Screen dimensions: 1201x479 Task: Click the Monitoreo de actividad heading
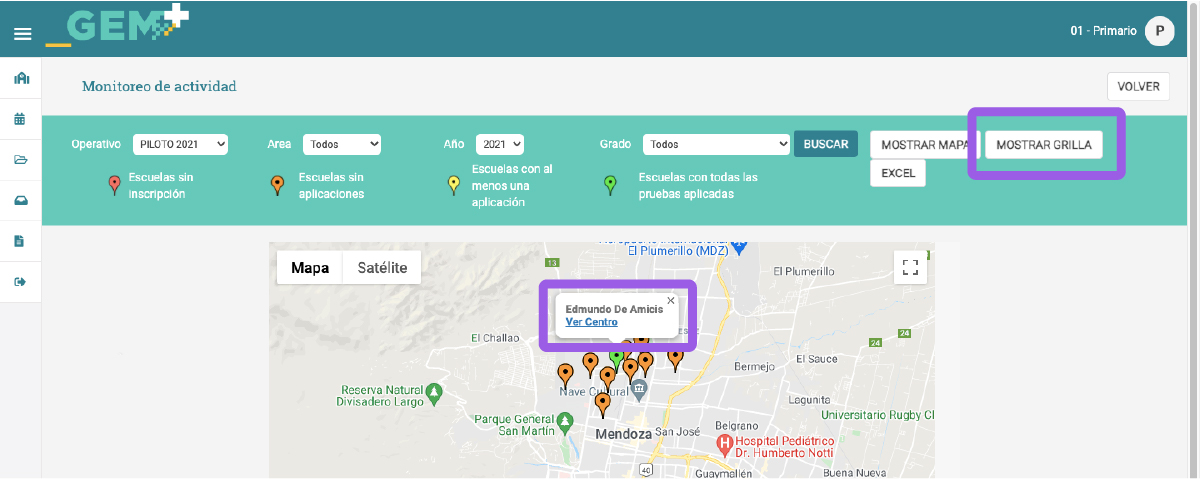159,86
